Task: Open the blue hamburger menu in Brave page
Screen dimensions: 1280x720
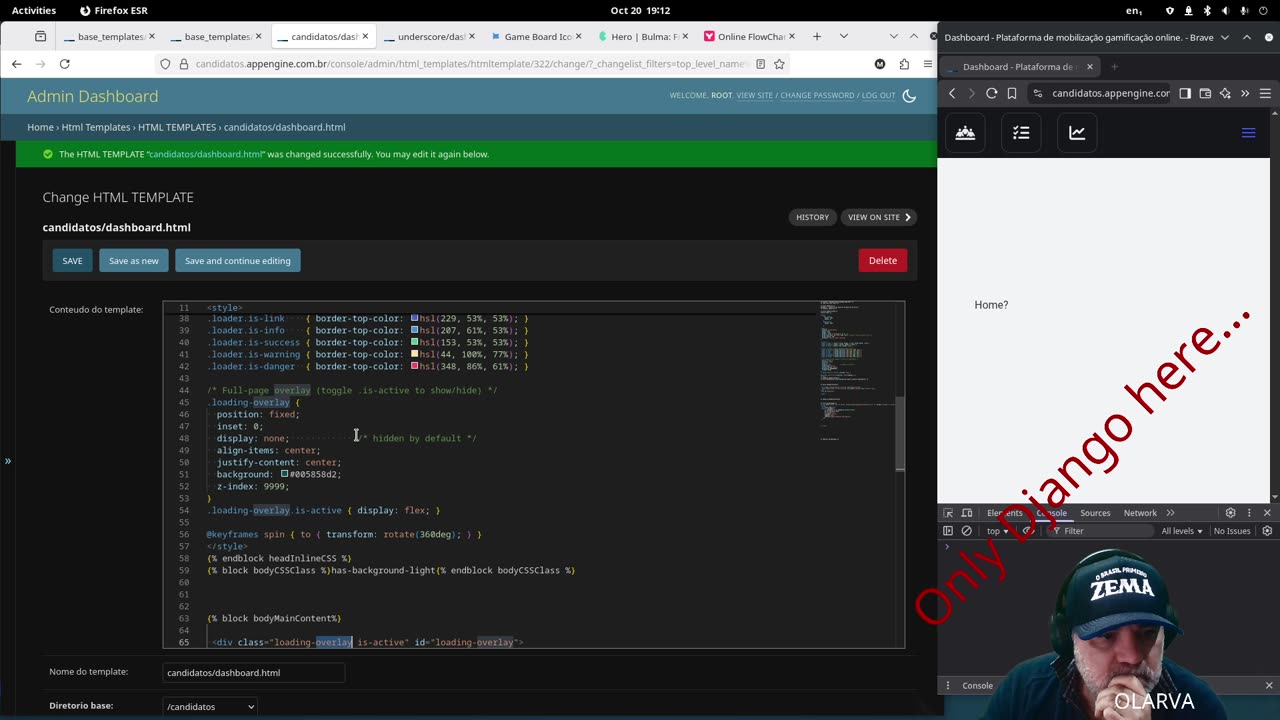Action: 1248,133
